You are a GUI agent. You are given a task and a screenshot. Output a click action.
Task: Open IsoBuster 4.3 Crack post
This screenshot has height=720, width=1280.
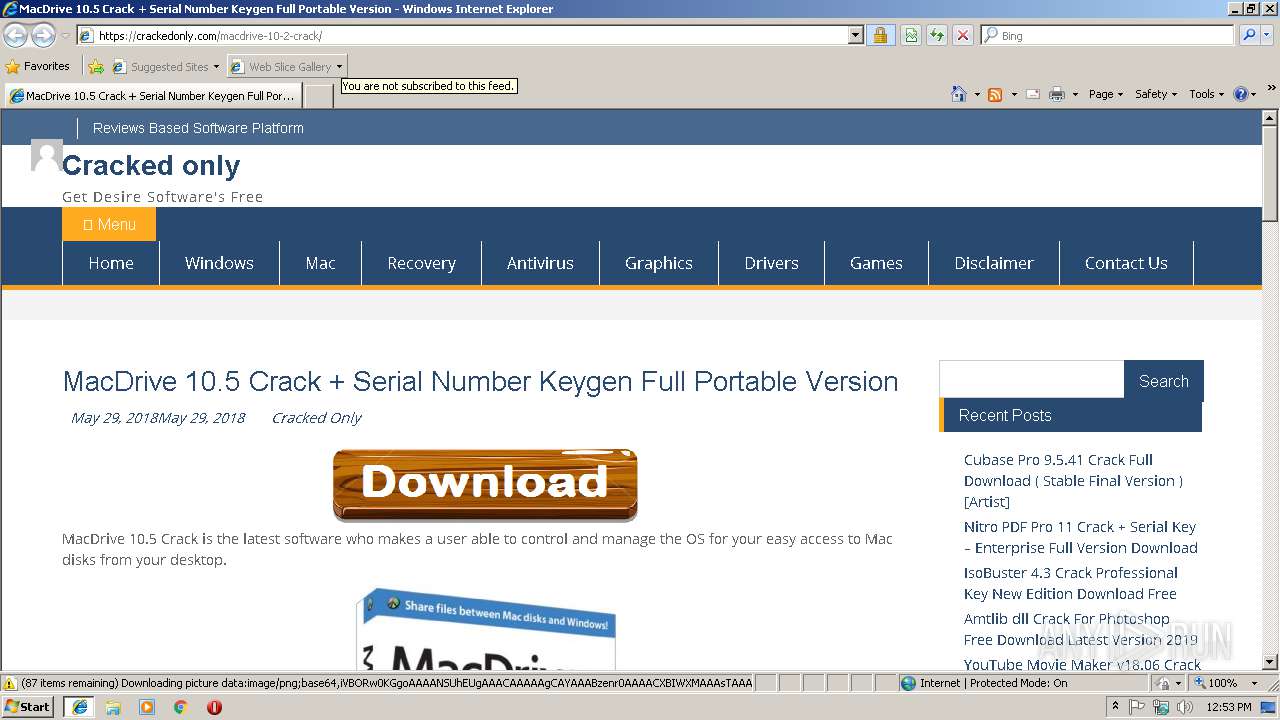[1071, 583]
